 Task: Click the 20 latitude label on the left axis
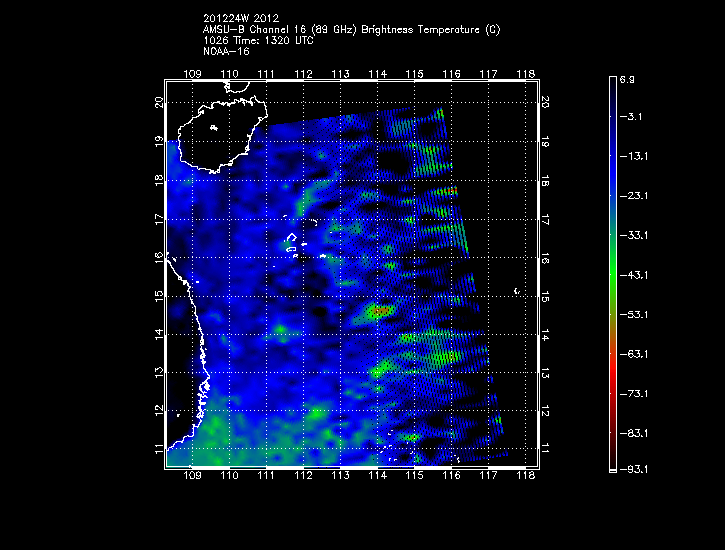pyautogui.click(x=159, y=103)
